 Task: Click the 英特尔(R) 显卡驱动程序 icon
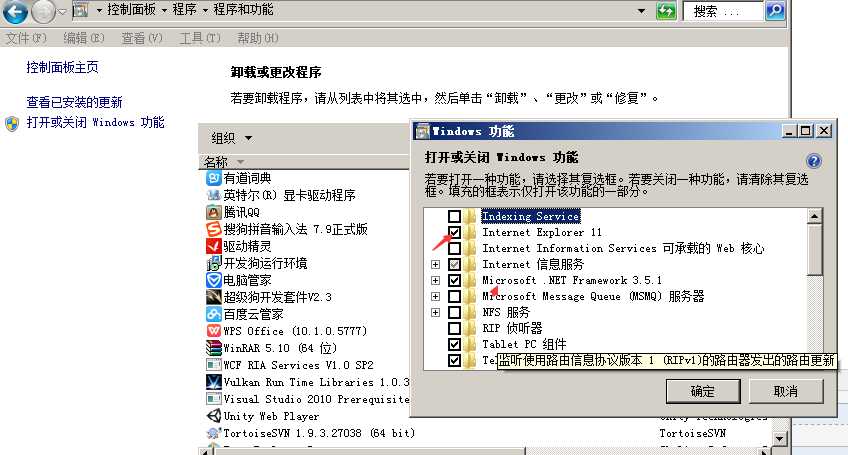coord(214,195)
